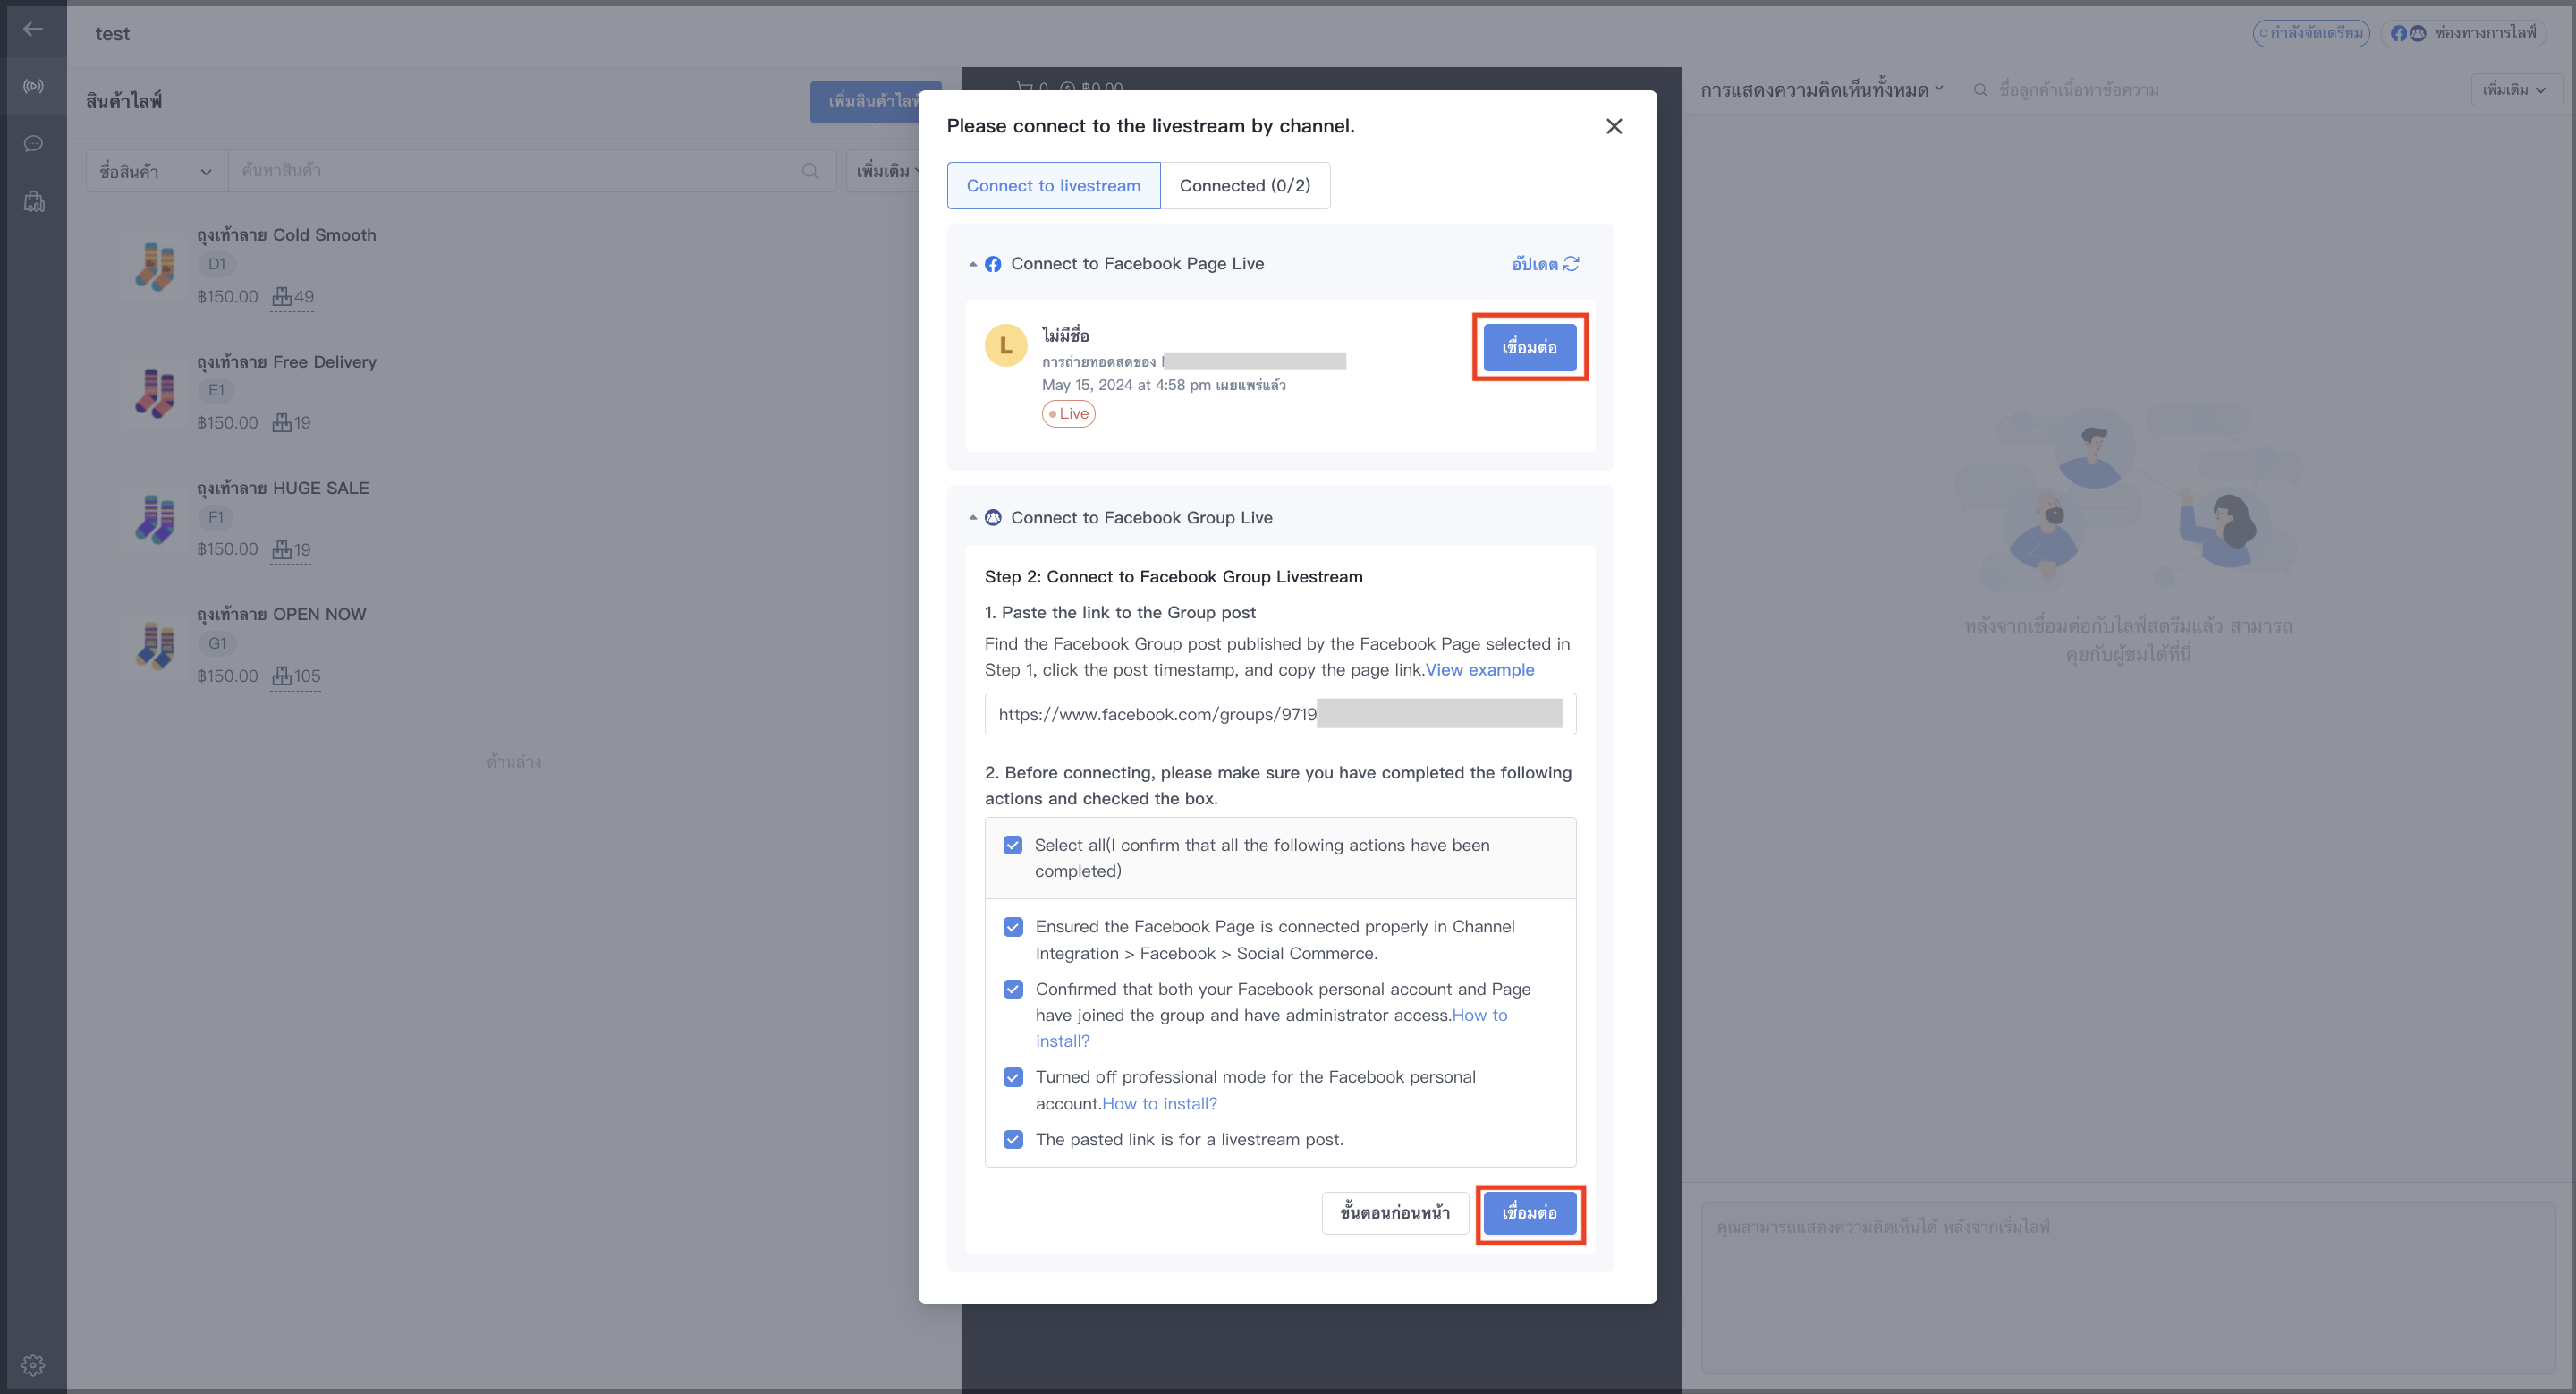Click the ไม่มีชื่อ livestream title
Screen dimensions: 2576x1394
point(1065,335)
